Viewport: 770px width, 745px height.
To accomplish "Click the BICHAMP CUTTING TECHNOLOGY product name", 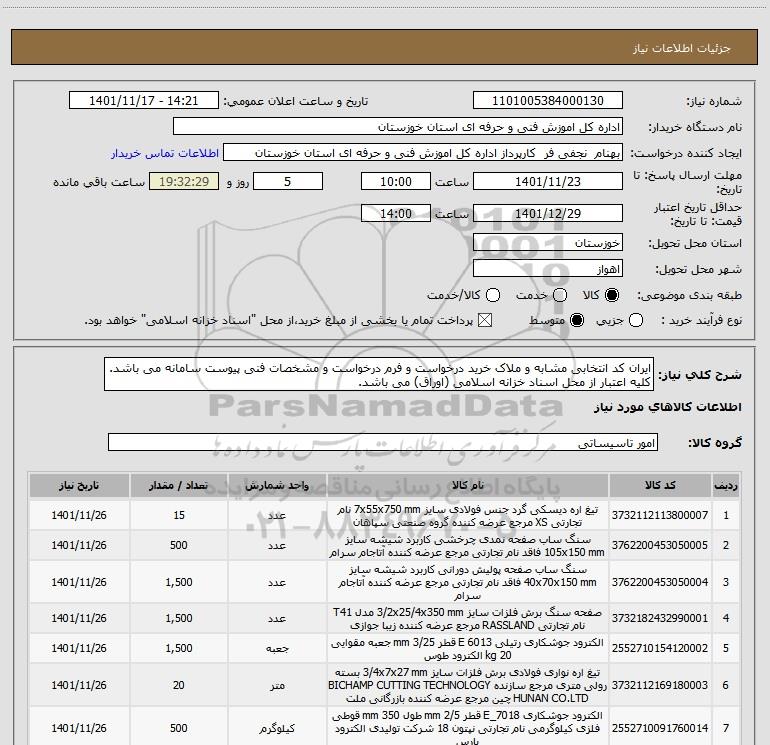I will click(468, 685).
